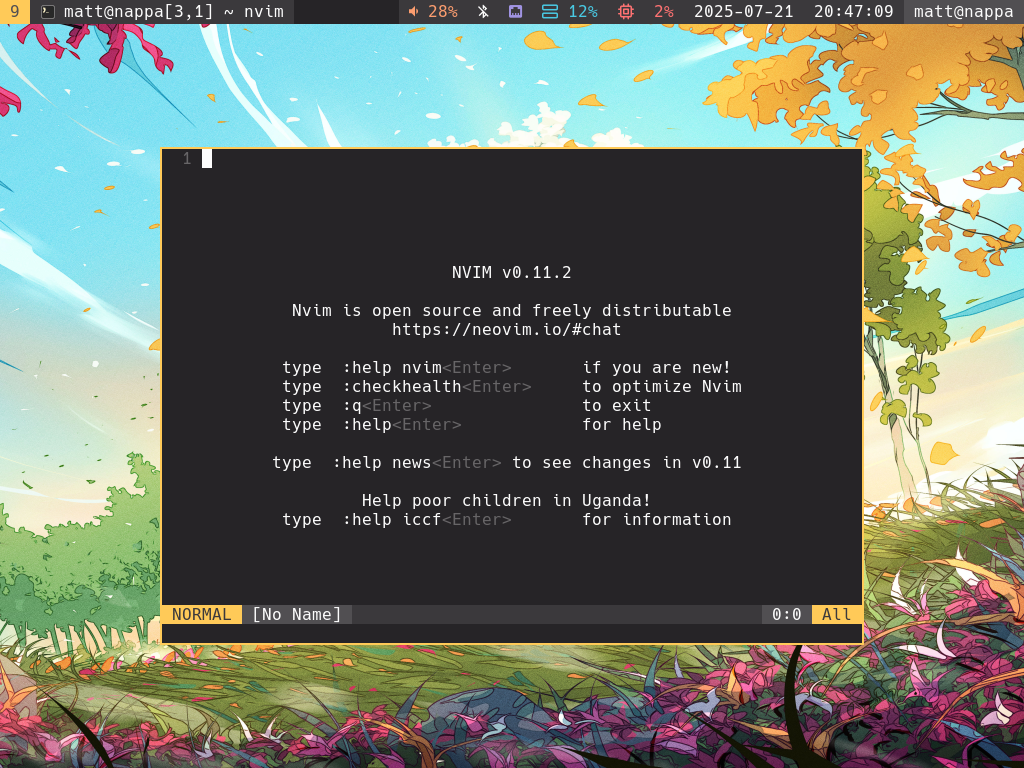The image size is (1024, 768).
Task: Click the 0:0 cursor position indicator
Action: point(786,614)
